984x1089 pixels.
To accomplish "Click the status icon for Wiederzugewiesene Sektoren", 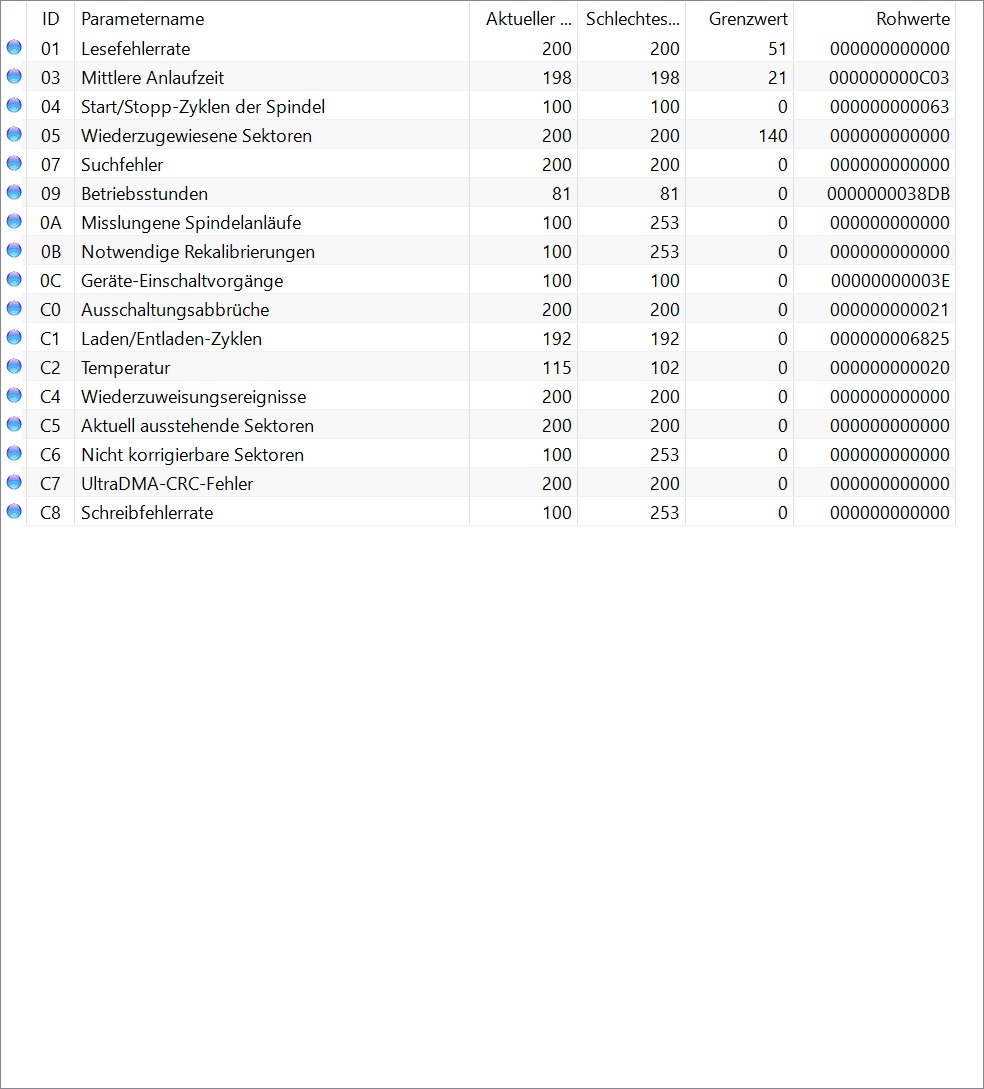I will 14,135.
